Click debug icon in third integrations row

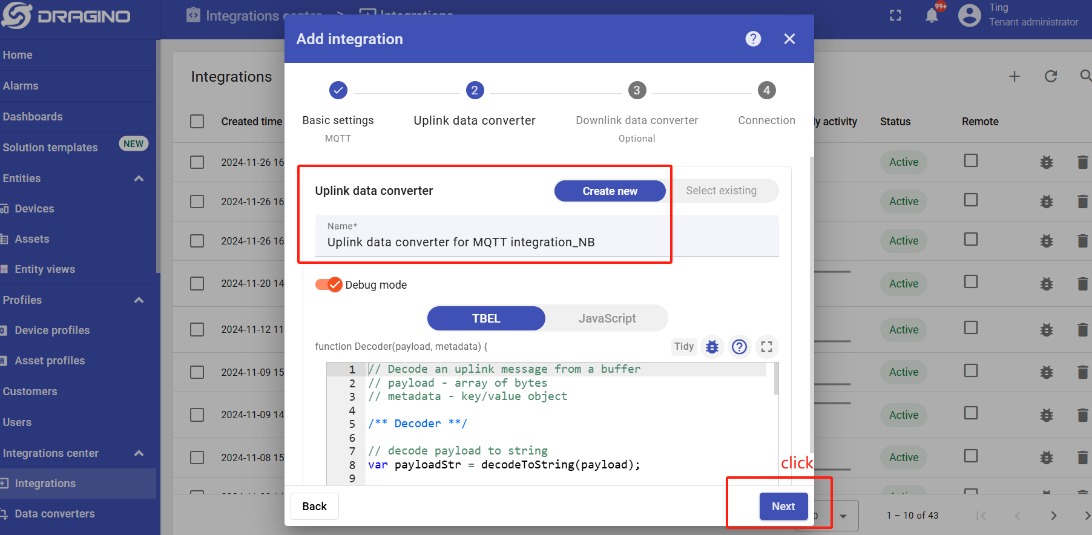tap(1046, 241)
